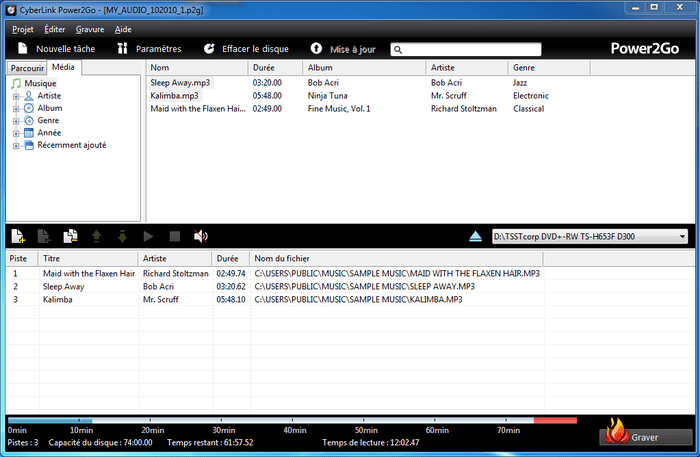
Task: Click the eject disc icon
Action: [476, 236]
